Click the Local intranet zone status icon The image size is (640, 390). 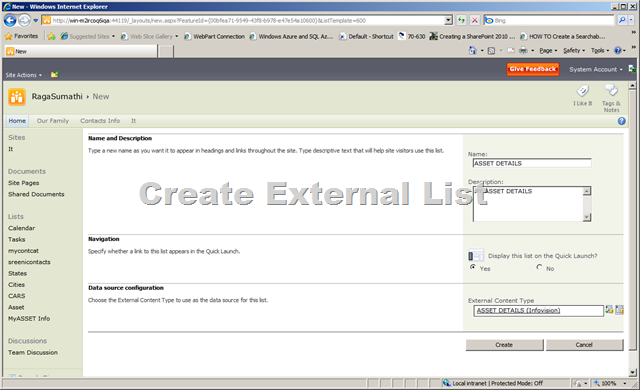coord(447,383)
